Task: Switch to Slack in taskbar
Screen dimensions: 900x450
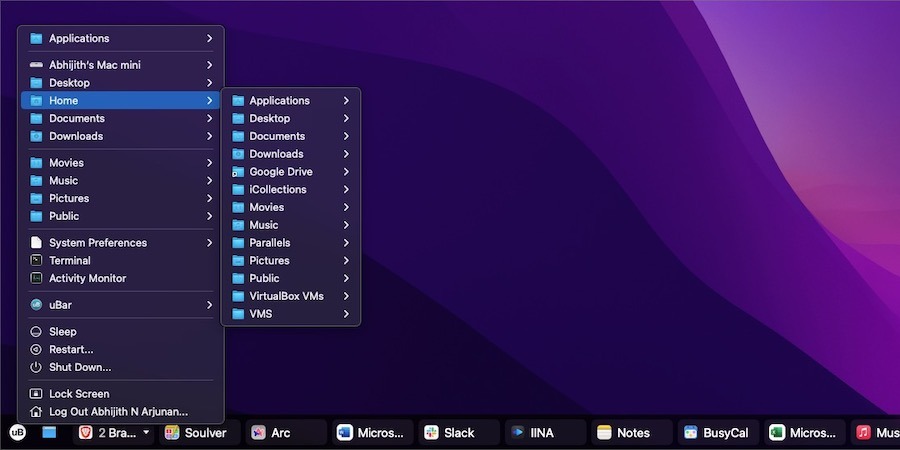Action: 459,433
